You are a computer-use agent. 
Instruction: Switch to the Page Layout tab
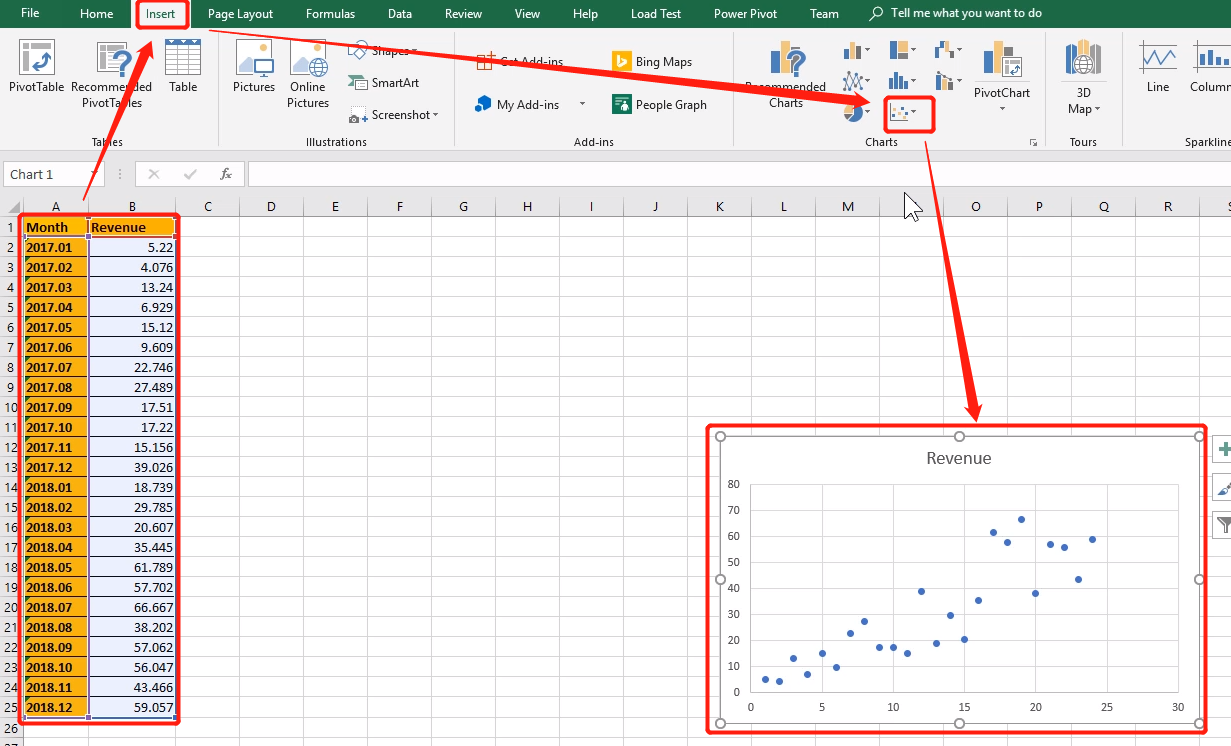[x=240, y=14]
